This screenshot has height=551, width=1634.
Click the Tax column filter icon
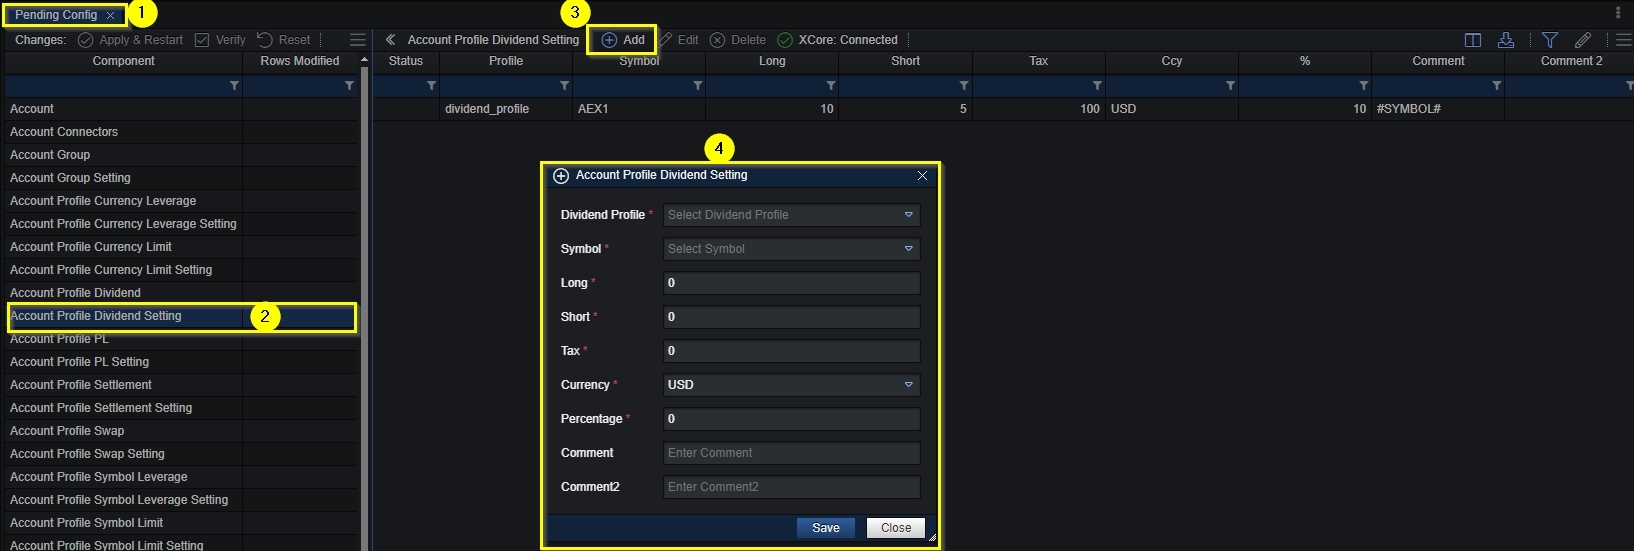point(1097,86)
